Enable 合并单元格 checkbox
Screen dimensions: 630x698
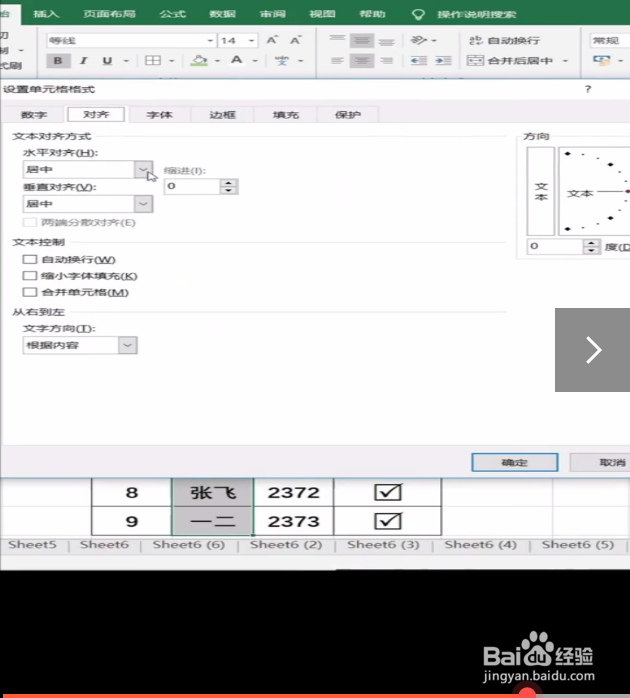[30, 292]
